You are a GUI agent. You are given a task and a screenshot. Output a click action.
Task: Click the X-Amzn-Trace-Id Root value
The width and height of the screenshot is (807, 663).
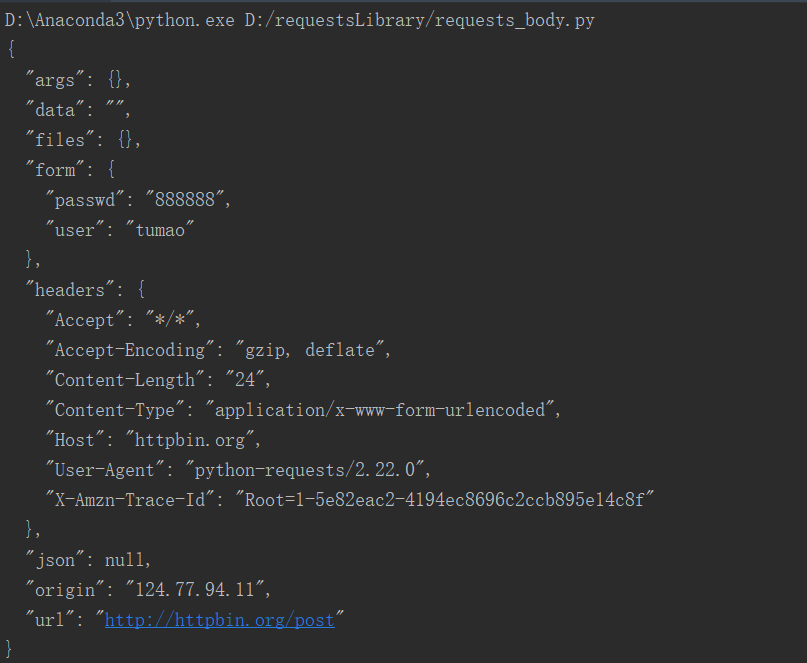point(445,500)
